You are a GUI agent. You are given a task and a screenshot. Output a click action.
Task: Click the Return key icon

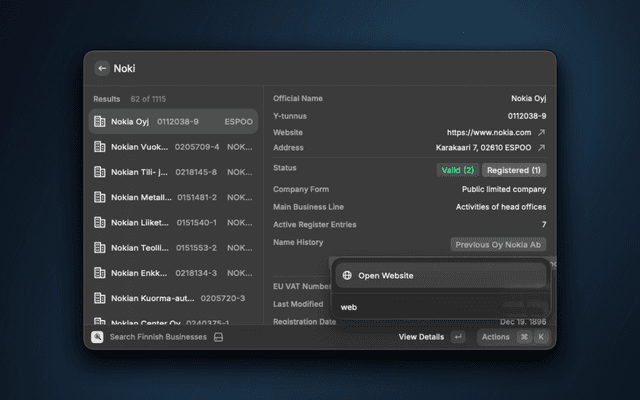coord(458,337)
